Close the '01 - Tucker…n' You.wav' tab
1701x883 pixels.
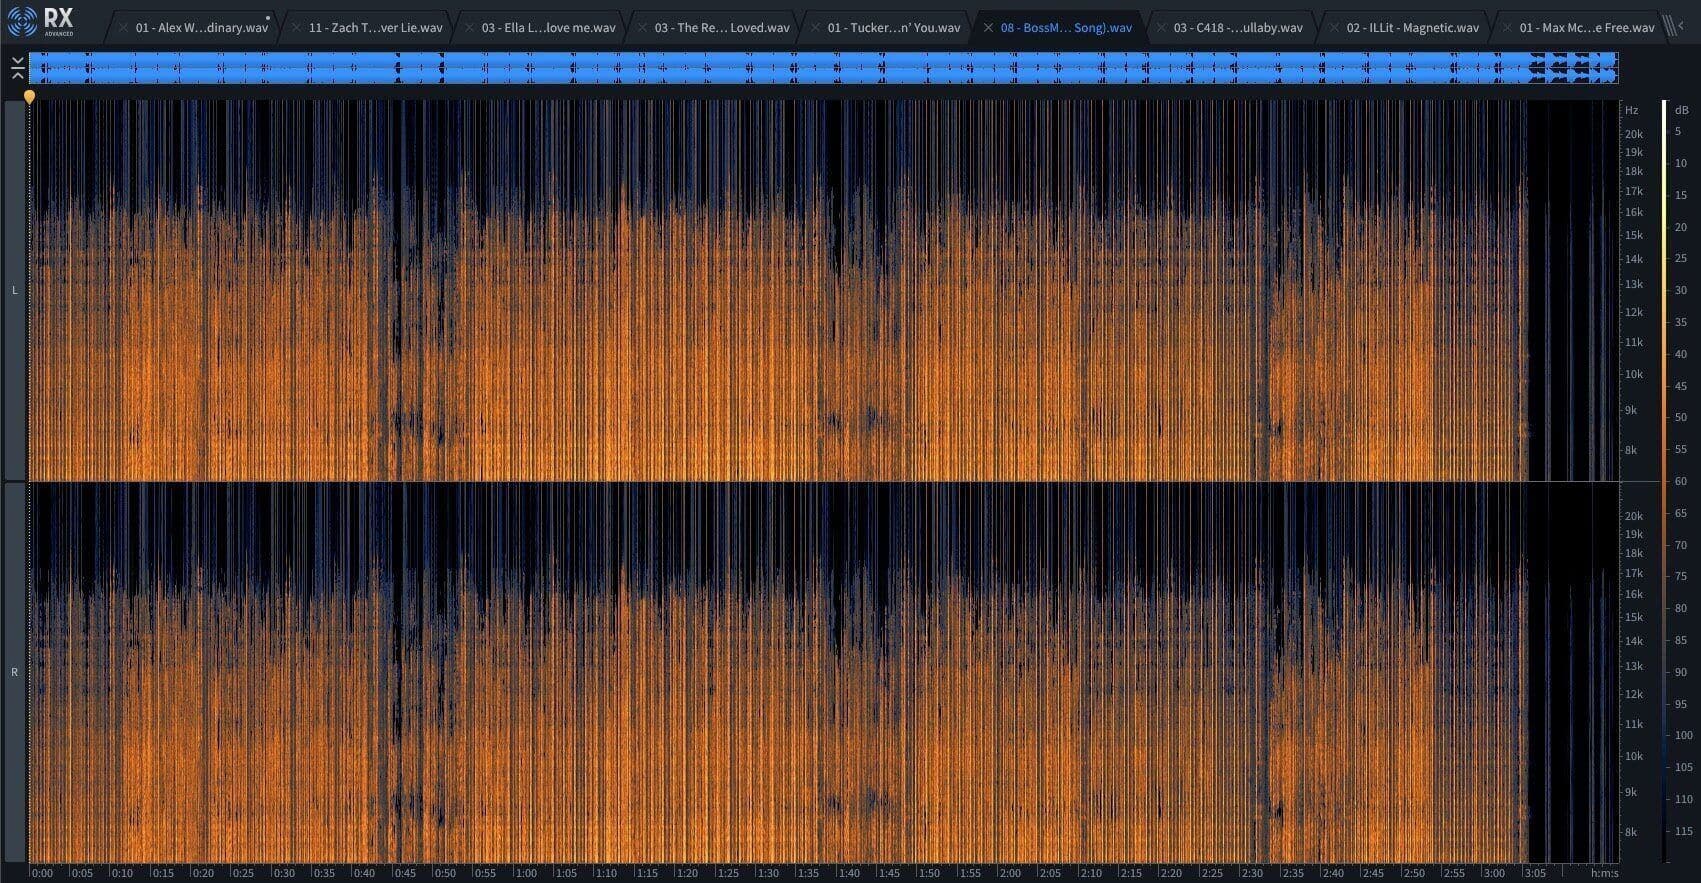[x=815, y=28]
